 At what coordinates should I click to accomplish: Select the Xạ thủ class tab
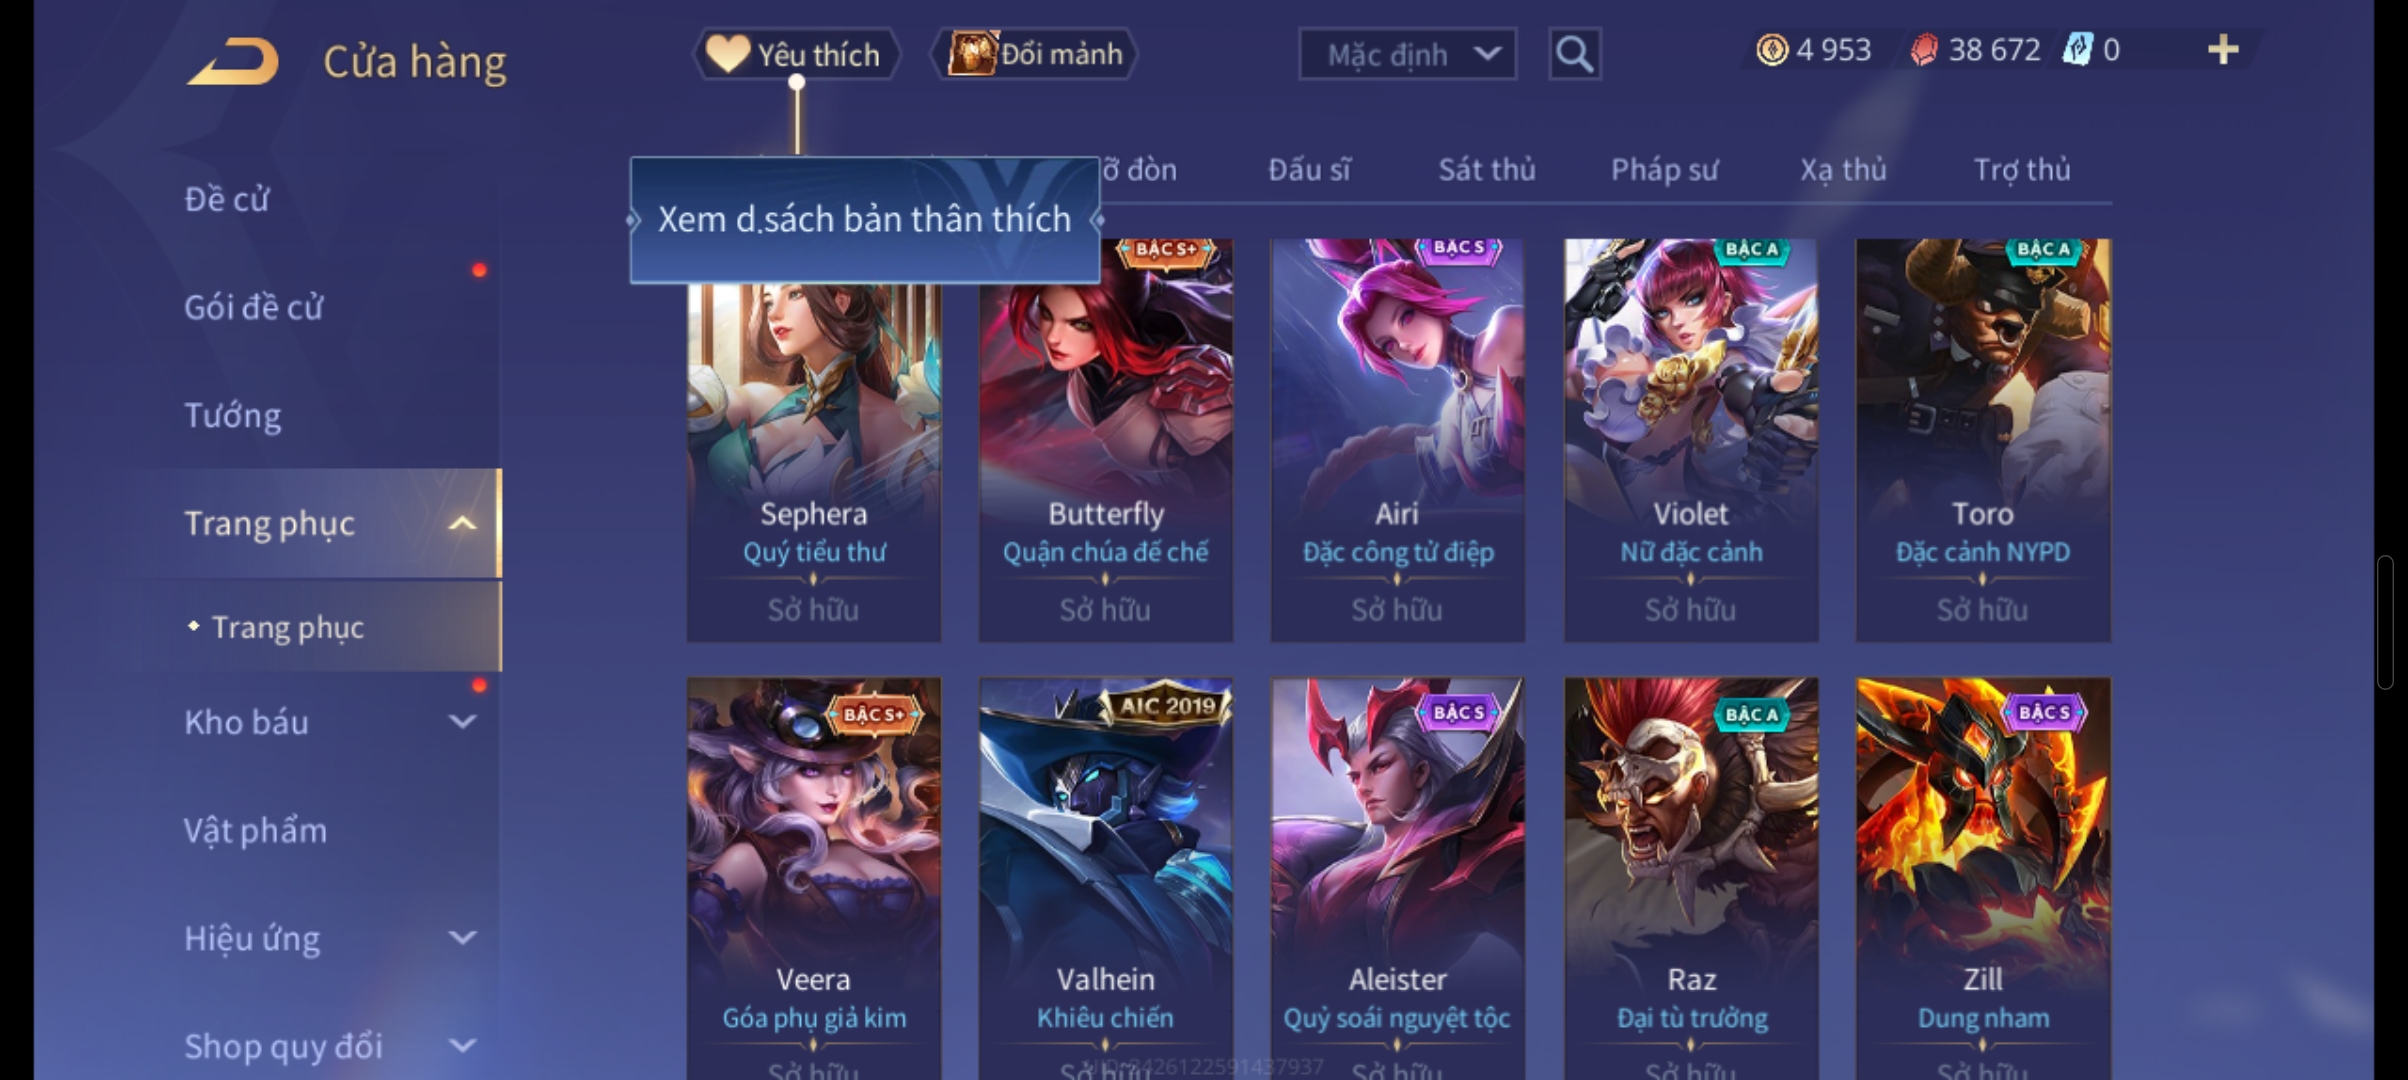click(x=1843, y=170)
